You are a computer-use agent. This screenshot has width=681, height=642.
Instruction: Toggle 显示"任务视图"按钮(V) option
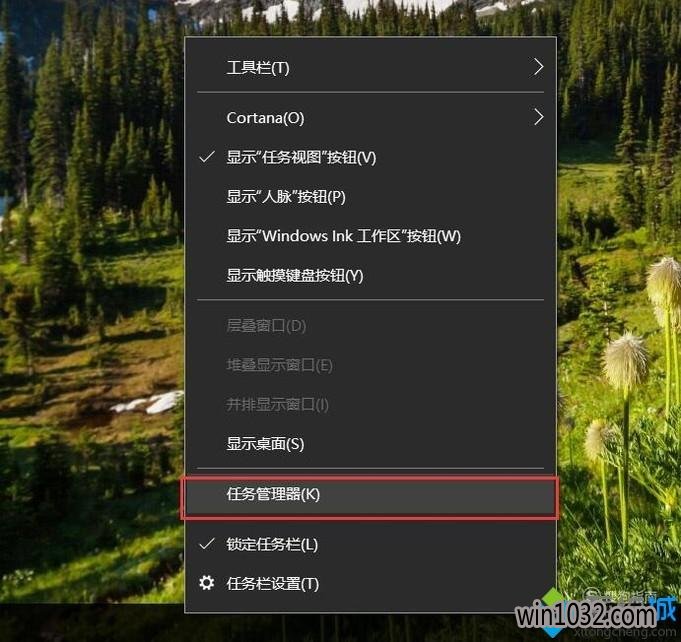pyautogui.click(x=370, y=157)
